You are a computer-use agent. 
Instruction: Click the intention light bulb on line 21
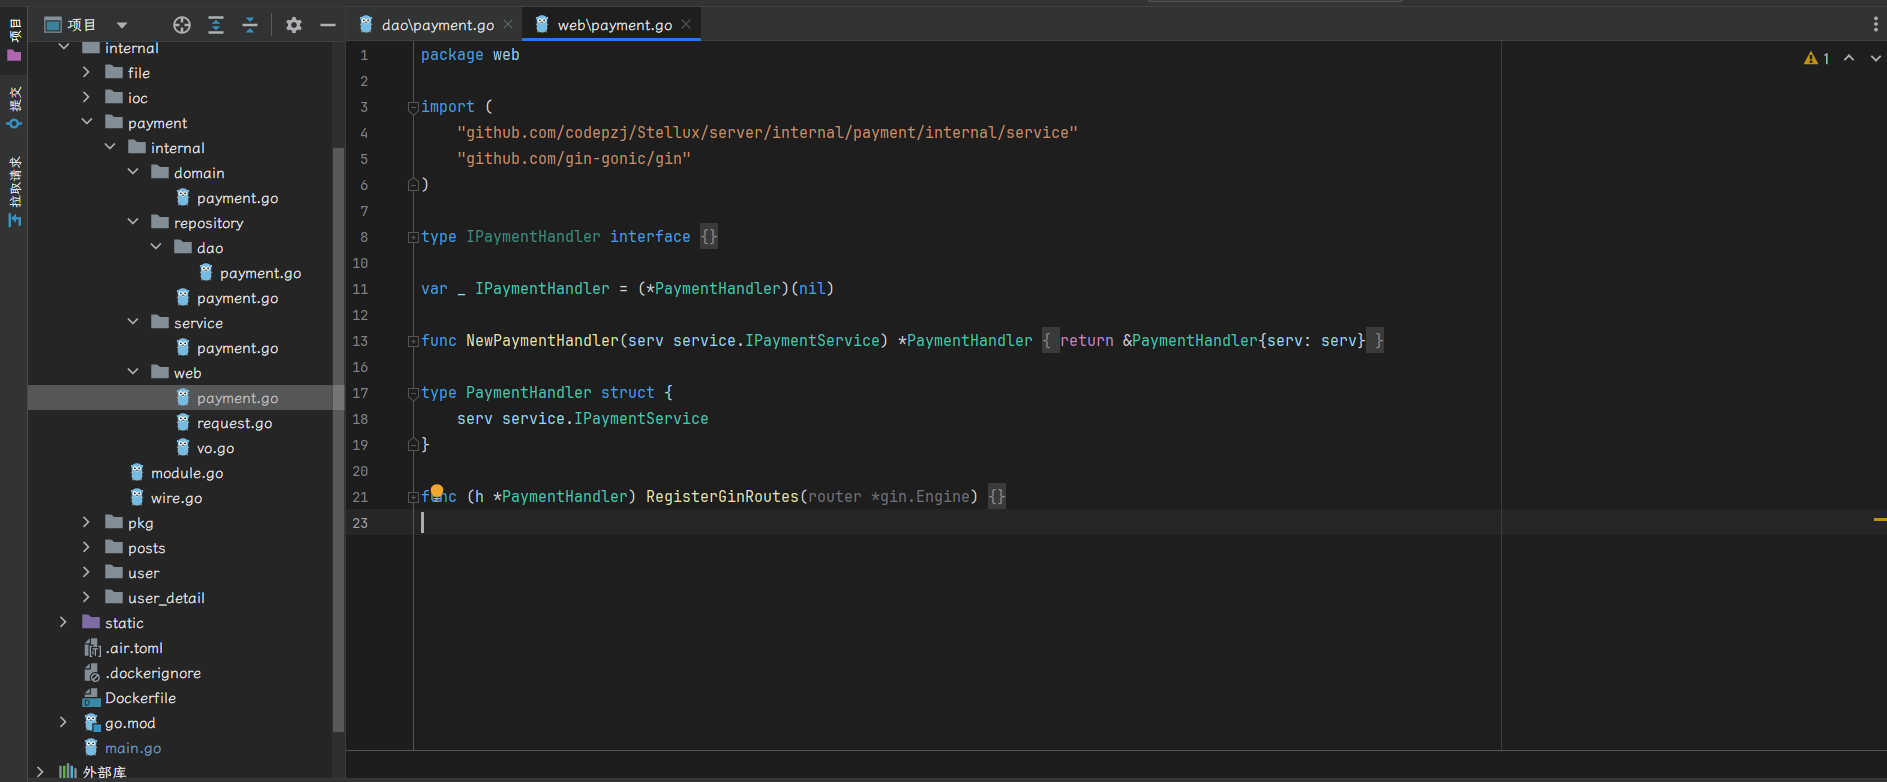click(437, 491)
